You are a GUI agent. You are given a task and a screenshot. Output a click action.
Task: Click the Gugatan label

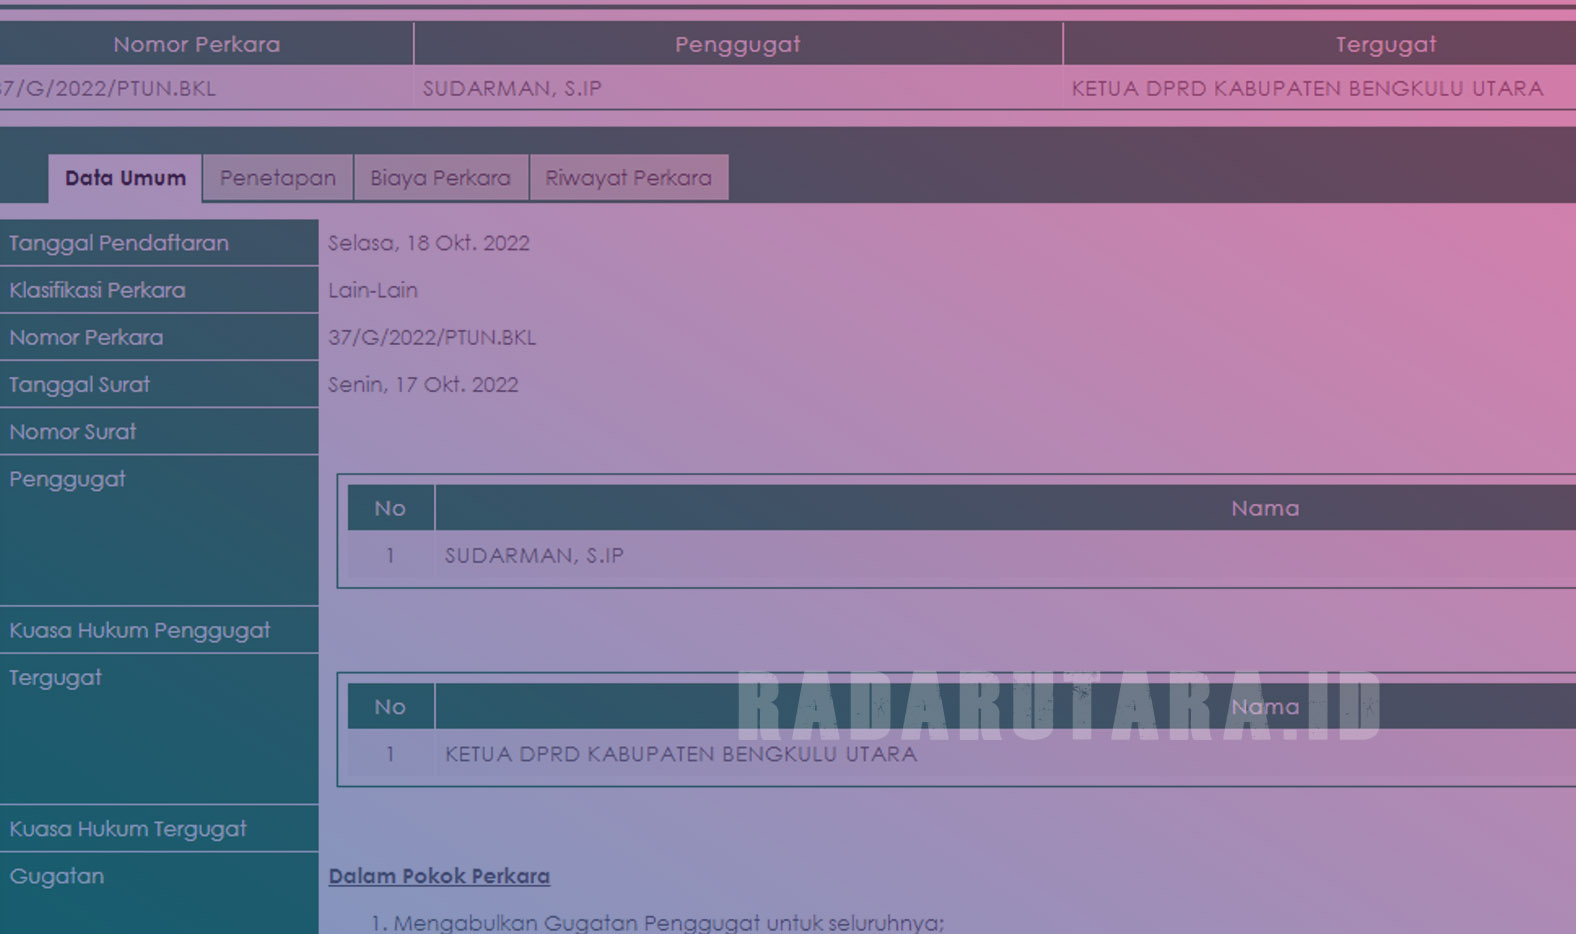coord(56,876)
